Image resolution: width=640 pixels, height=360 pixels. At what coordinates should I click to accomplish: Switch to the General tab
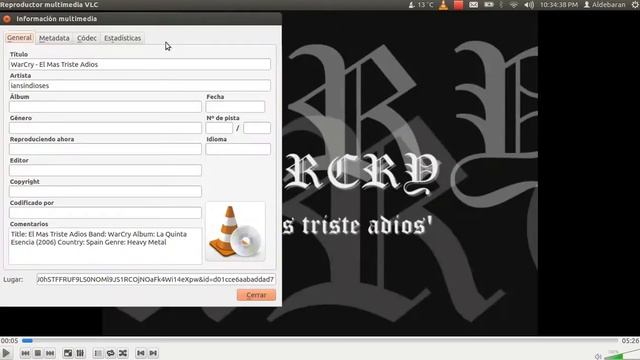pos(19,38)
